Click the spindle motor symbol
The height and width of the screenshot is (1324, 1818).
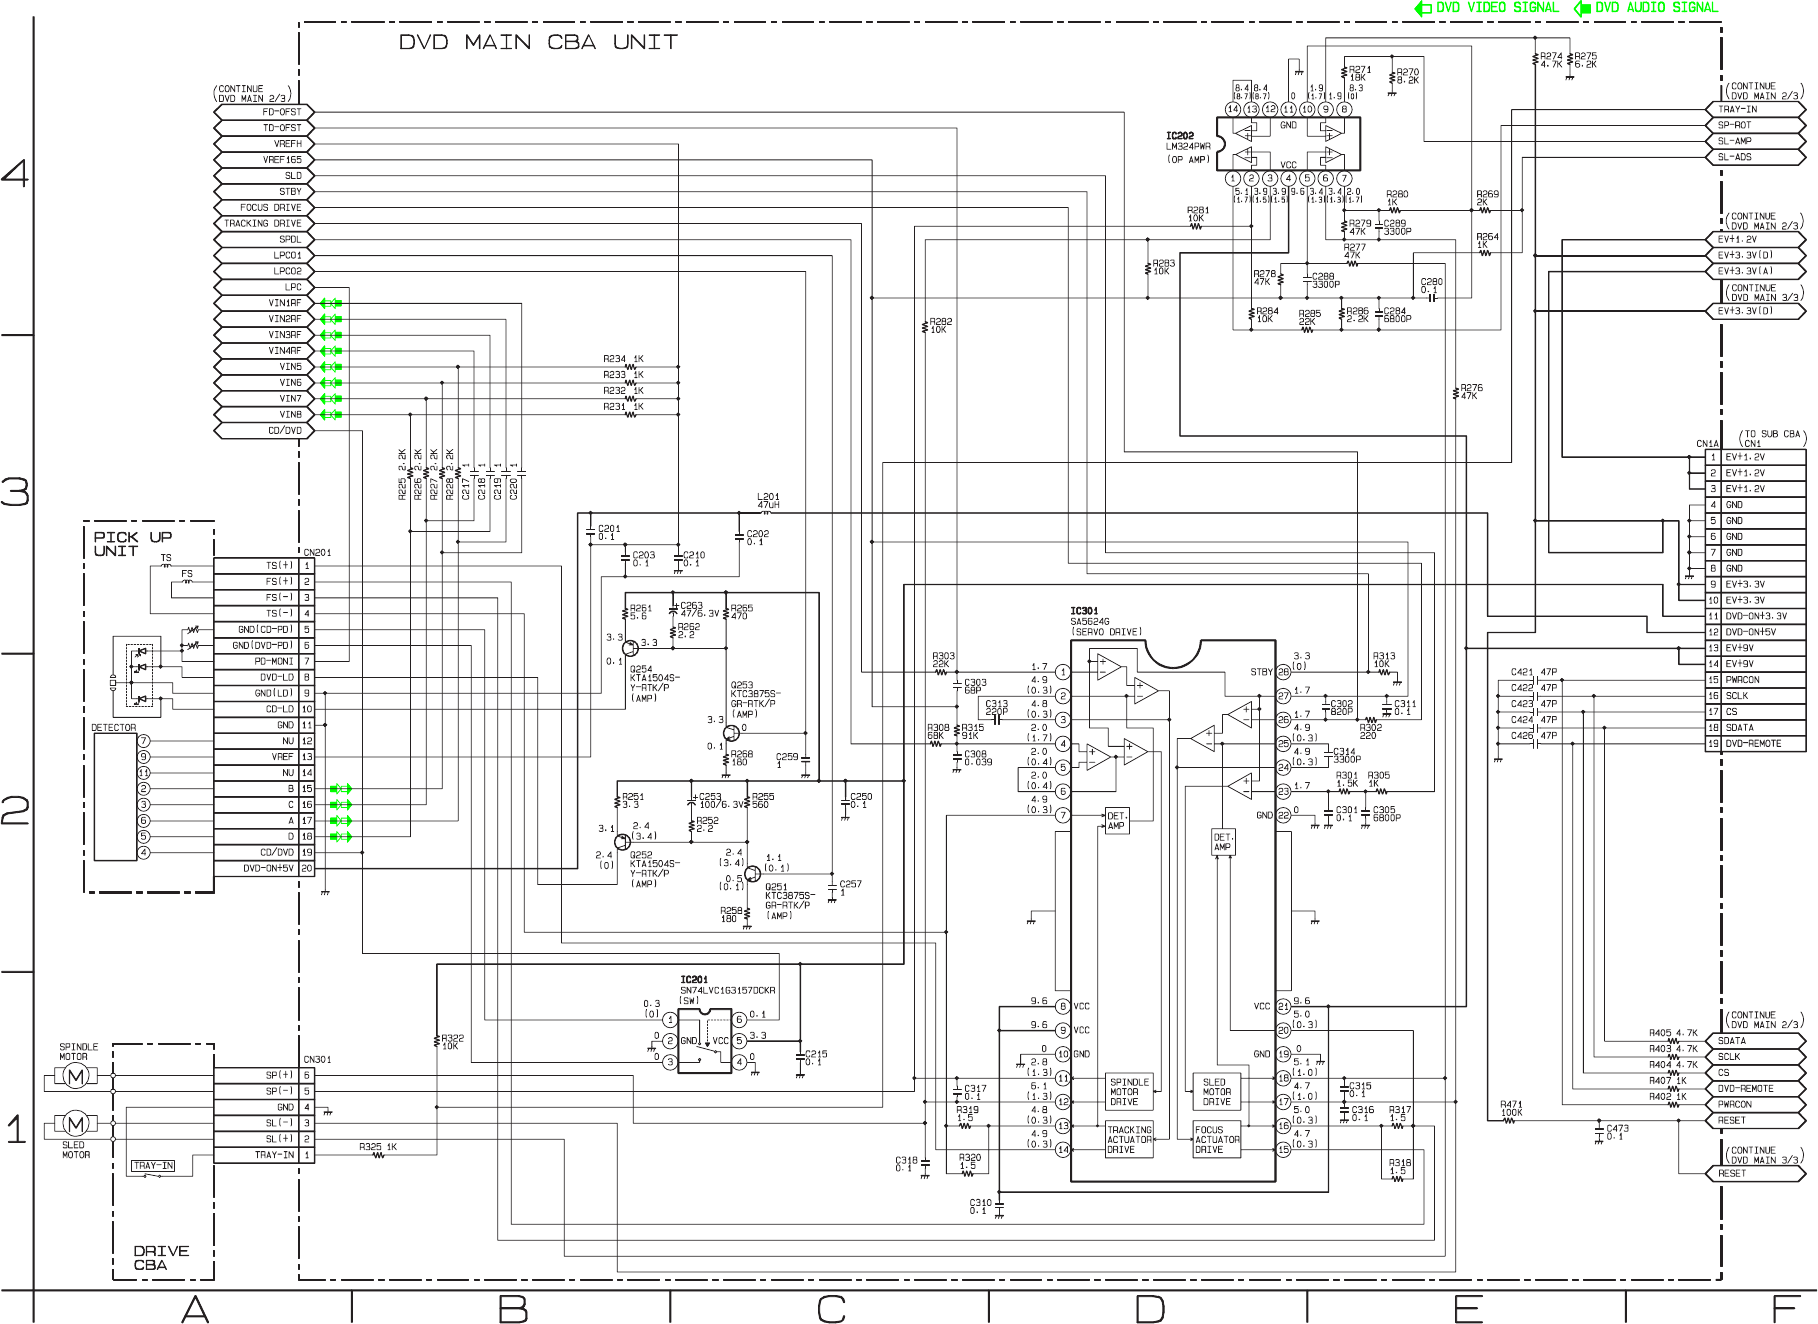[x=75, y=1076]
